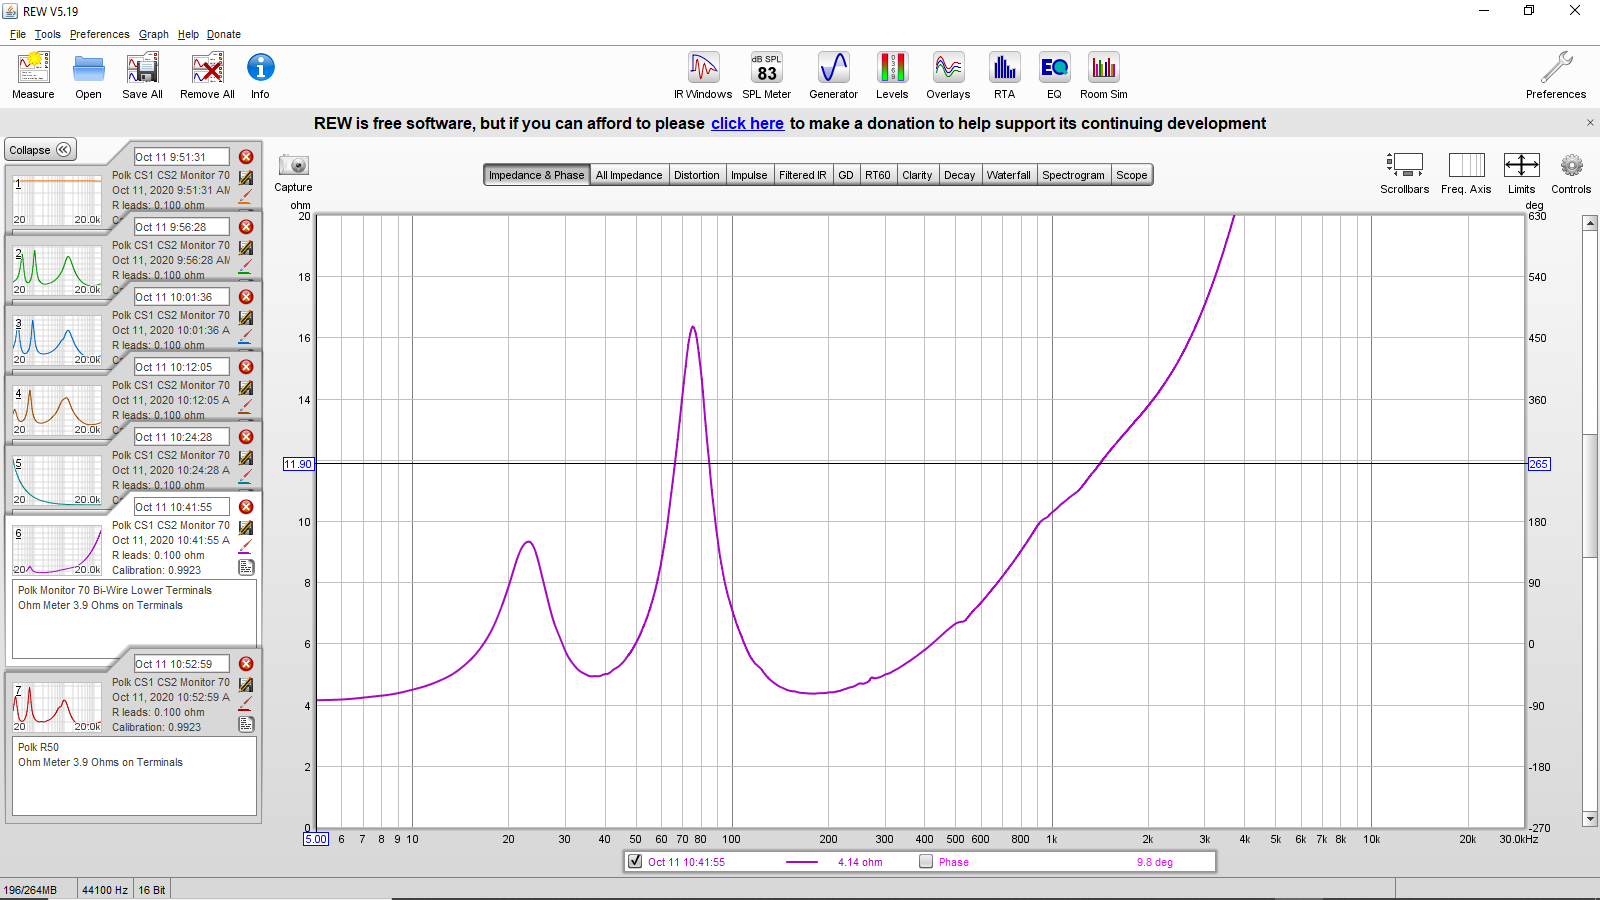Viewport: 1600px width, 900px height.
Task: Open the signal Generator
Action: (833, 68)
